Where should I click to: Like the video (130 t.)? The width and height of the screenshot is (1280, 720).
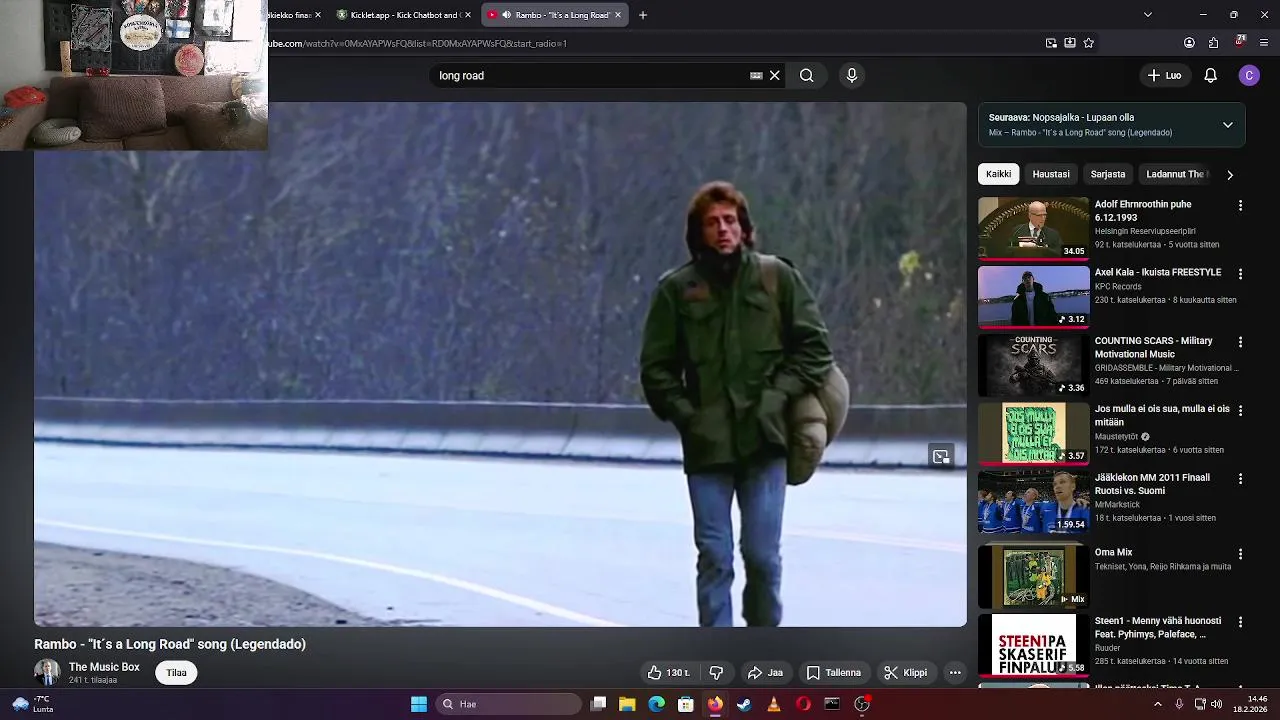[x=669, y=673]
